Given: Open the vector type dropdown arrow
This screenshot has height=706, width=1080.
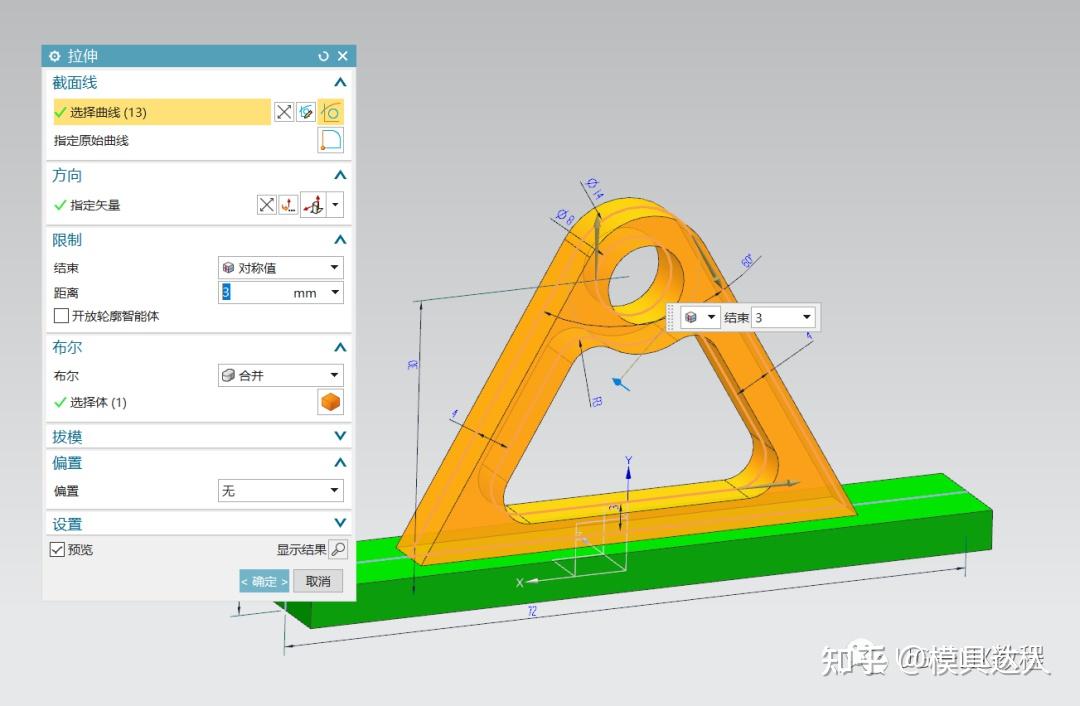Looking at the screenshot, I should pos(335,205).
